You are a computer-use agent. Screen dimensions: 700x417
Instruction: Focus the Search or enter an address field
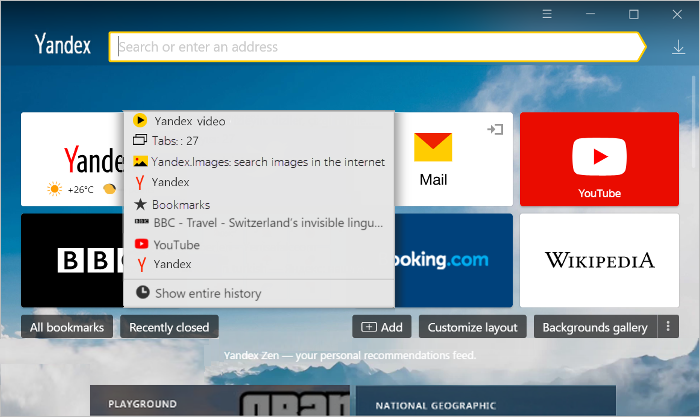pos(378,46)
